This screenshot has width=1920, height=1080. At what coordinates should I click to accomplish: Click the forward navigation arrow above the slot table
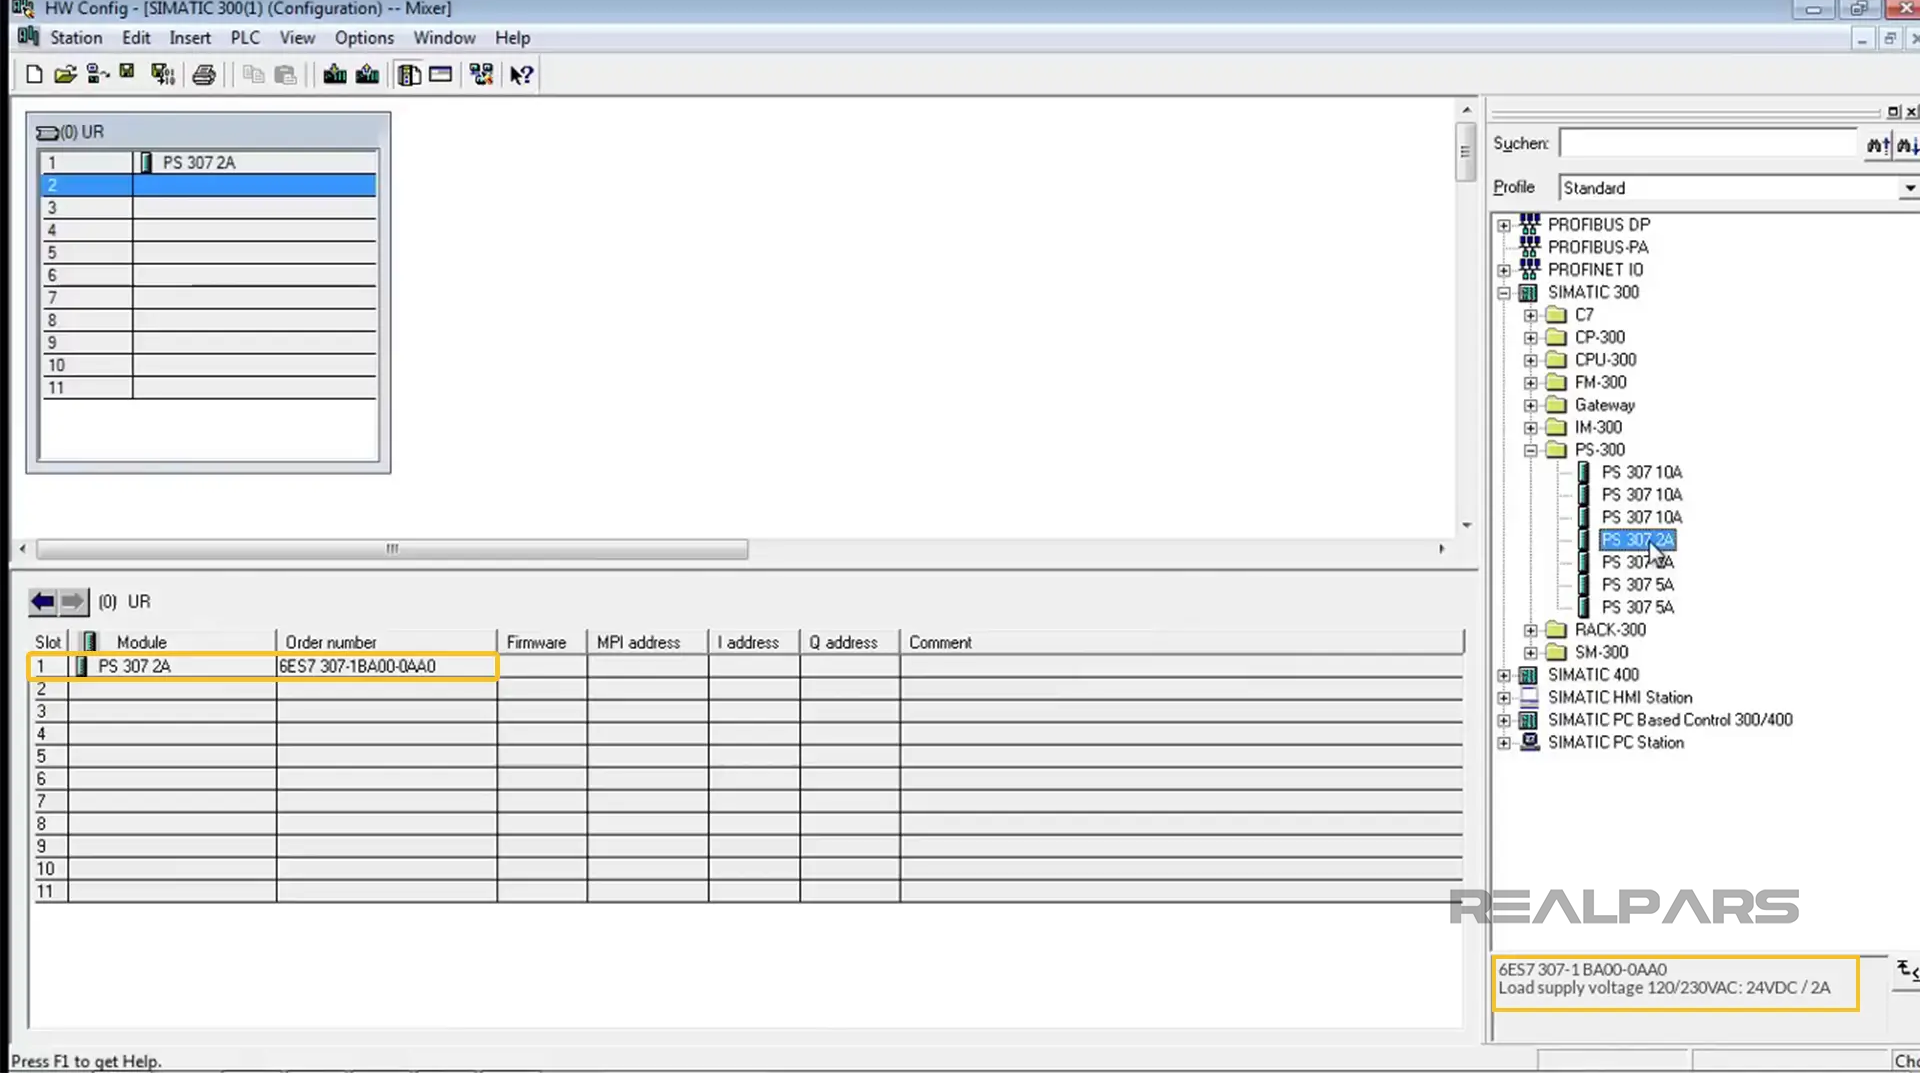pos(71,601)
